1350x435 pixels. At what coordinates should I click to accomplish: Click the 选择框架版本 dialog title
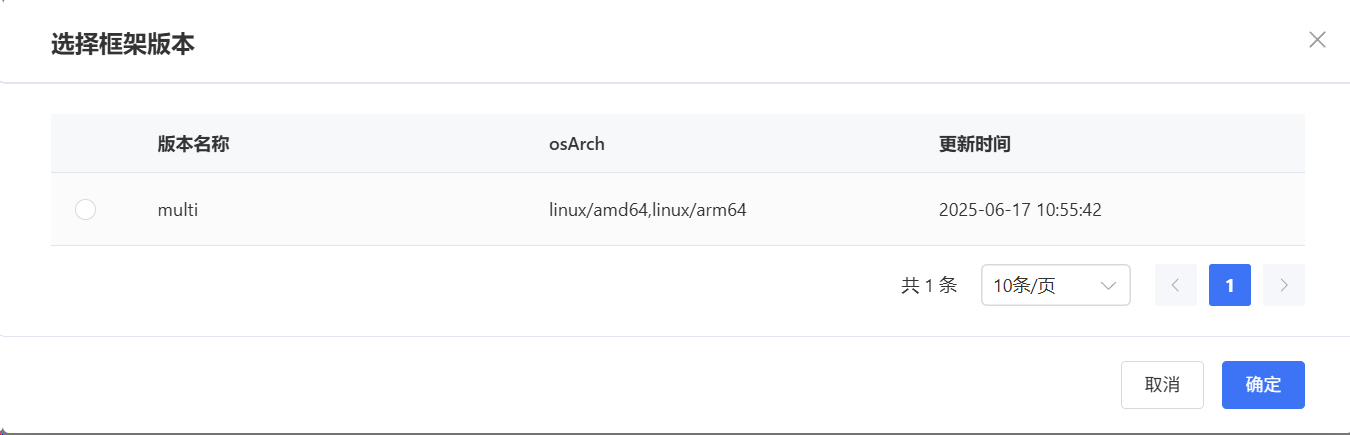[123, 44]
